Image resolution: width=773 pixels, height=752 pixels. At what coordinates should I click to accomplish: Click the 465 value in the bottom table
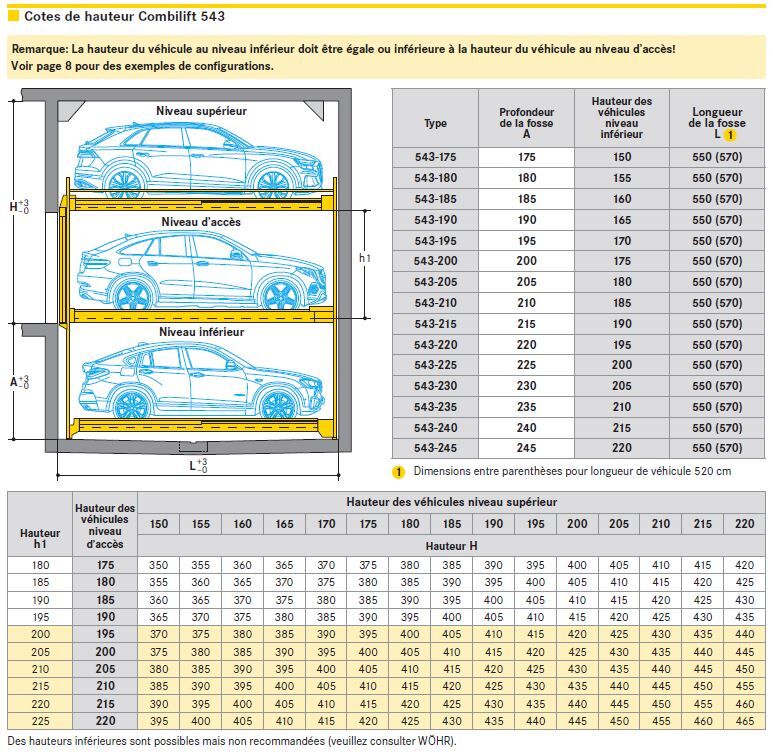[742, 722]
